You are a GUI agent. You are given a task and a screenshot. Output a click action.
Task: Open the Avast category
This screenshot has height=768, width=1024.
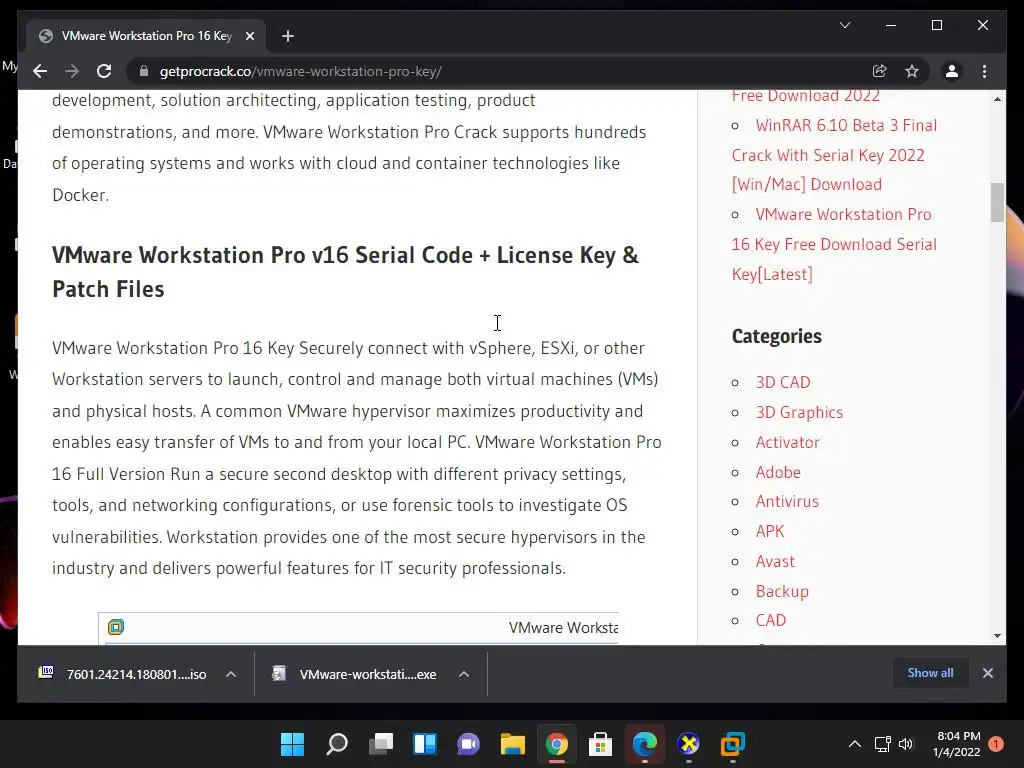click(x=775, y=562)
